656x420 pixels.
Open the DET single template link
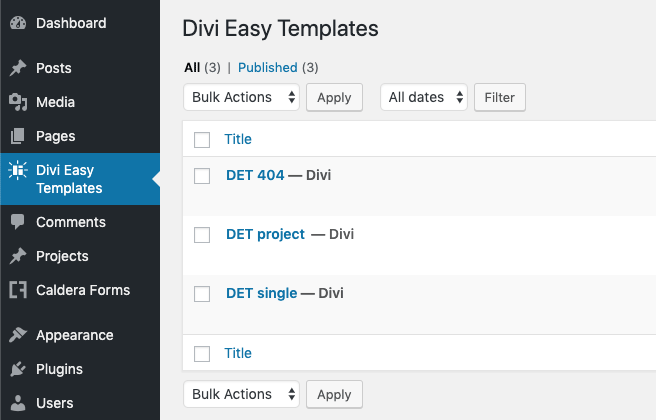(261, 293)
